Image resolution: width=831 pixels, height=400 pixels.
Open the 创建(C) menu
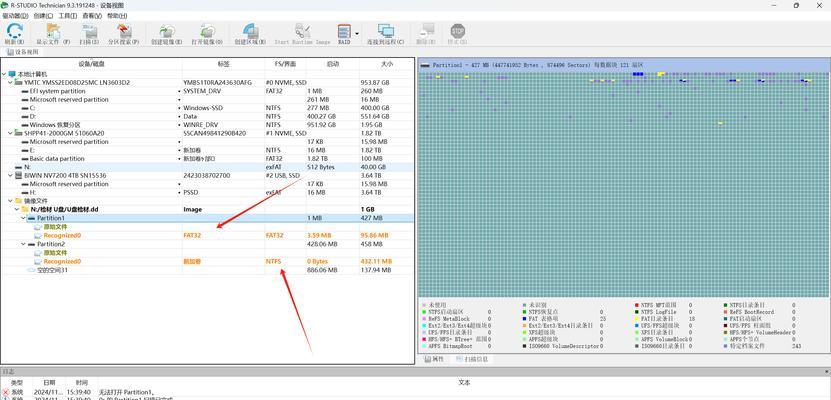point(43,16)
